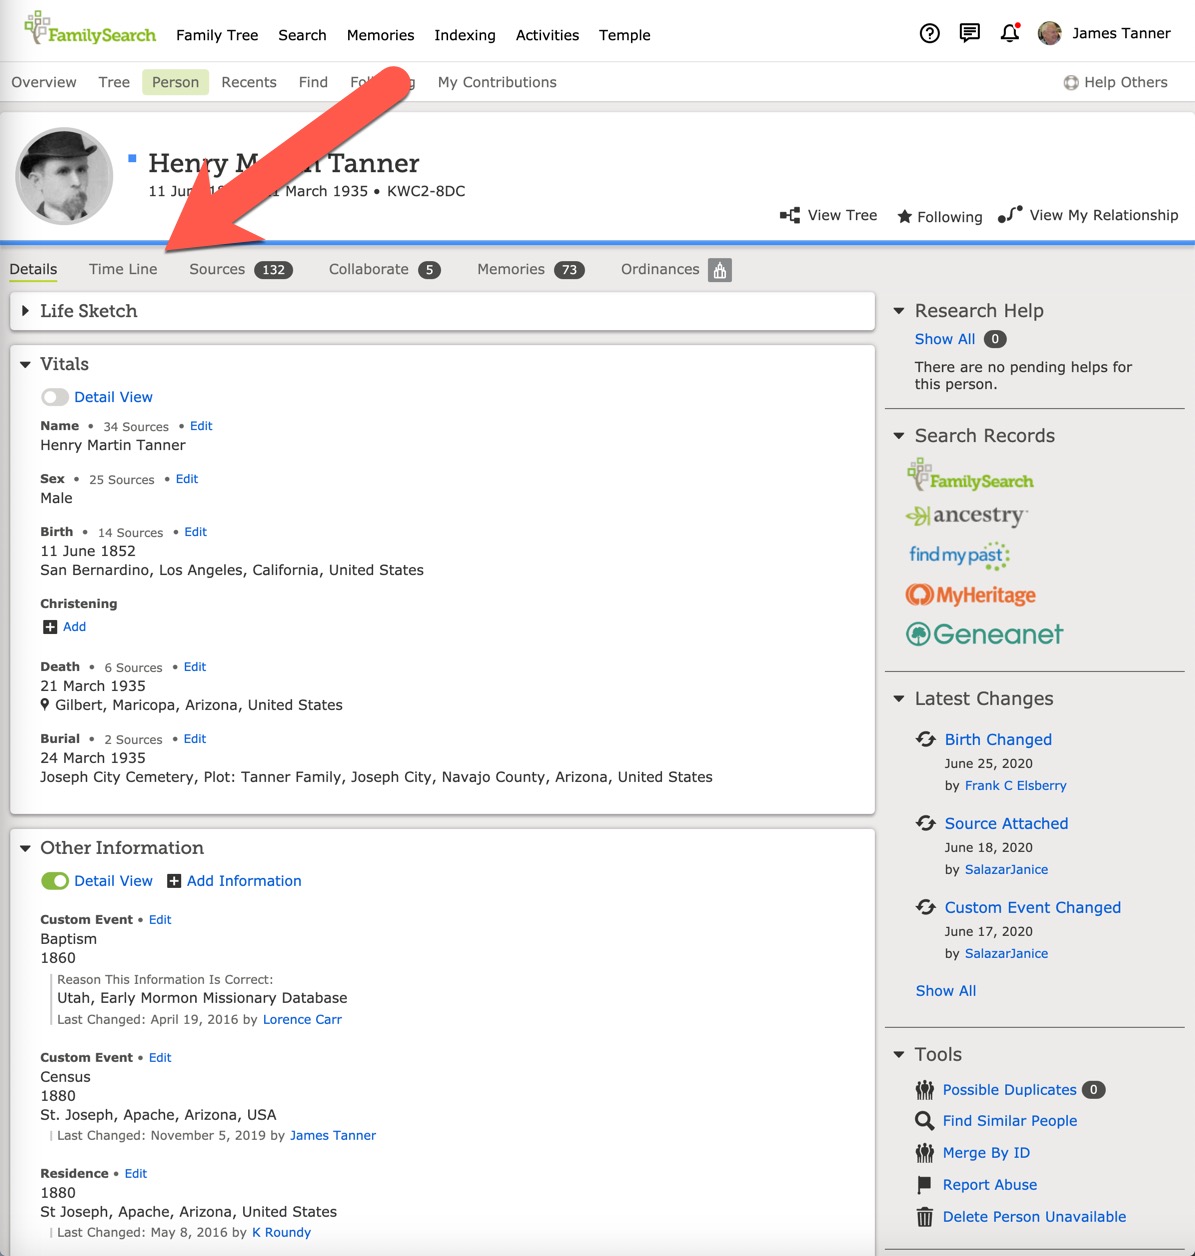Expand the Life Sketch section
Image resolution: width=1195 pixels, height=1256 pixels.
25,311
